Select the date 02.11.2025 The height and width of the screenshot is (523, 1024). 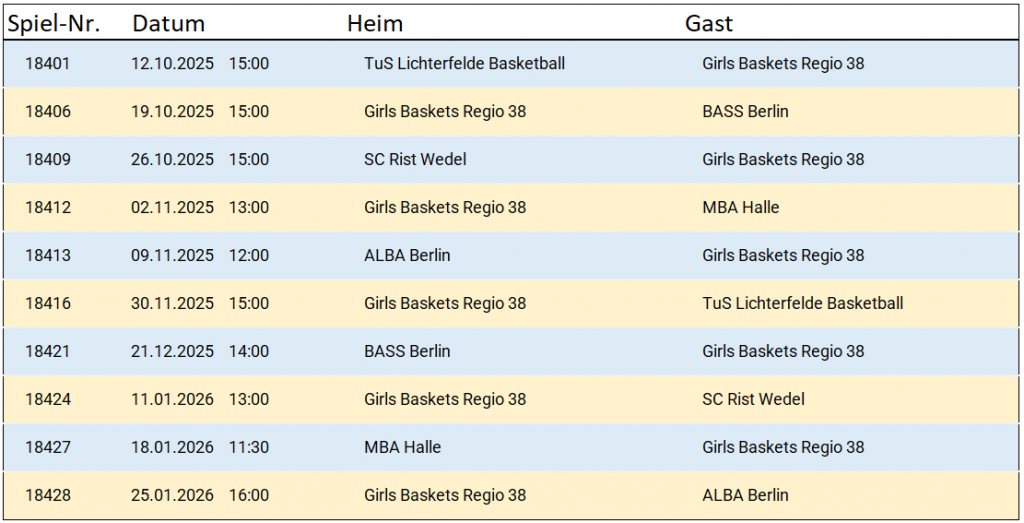pos(172,208)
